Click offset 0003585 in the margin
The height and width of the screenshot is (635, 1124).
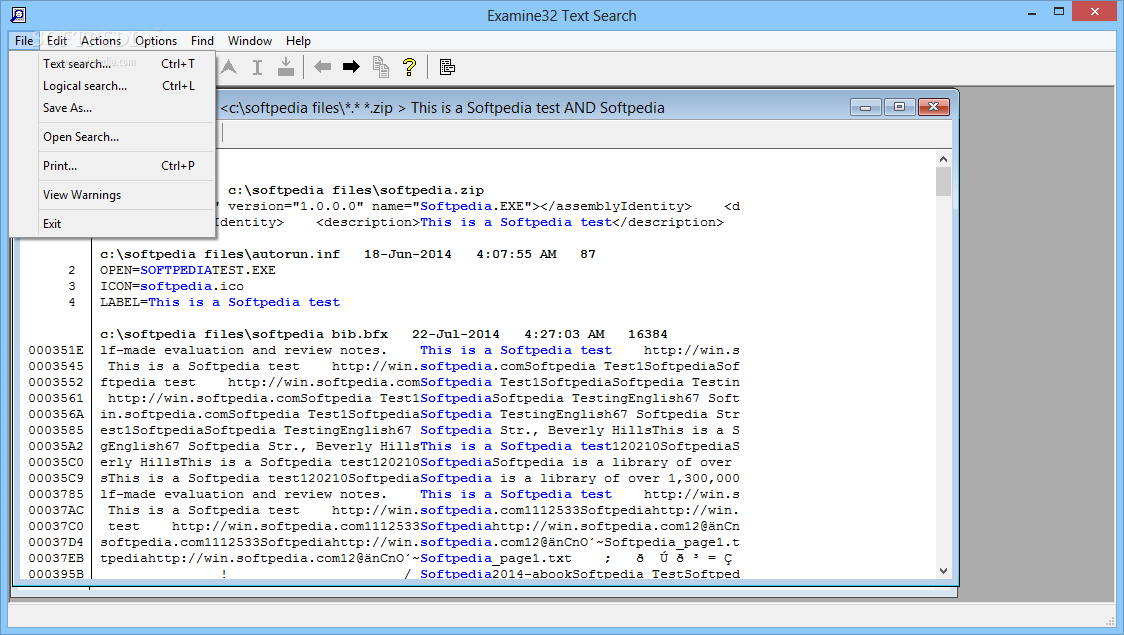point(56,431)
